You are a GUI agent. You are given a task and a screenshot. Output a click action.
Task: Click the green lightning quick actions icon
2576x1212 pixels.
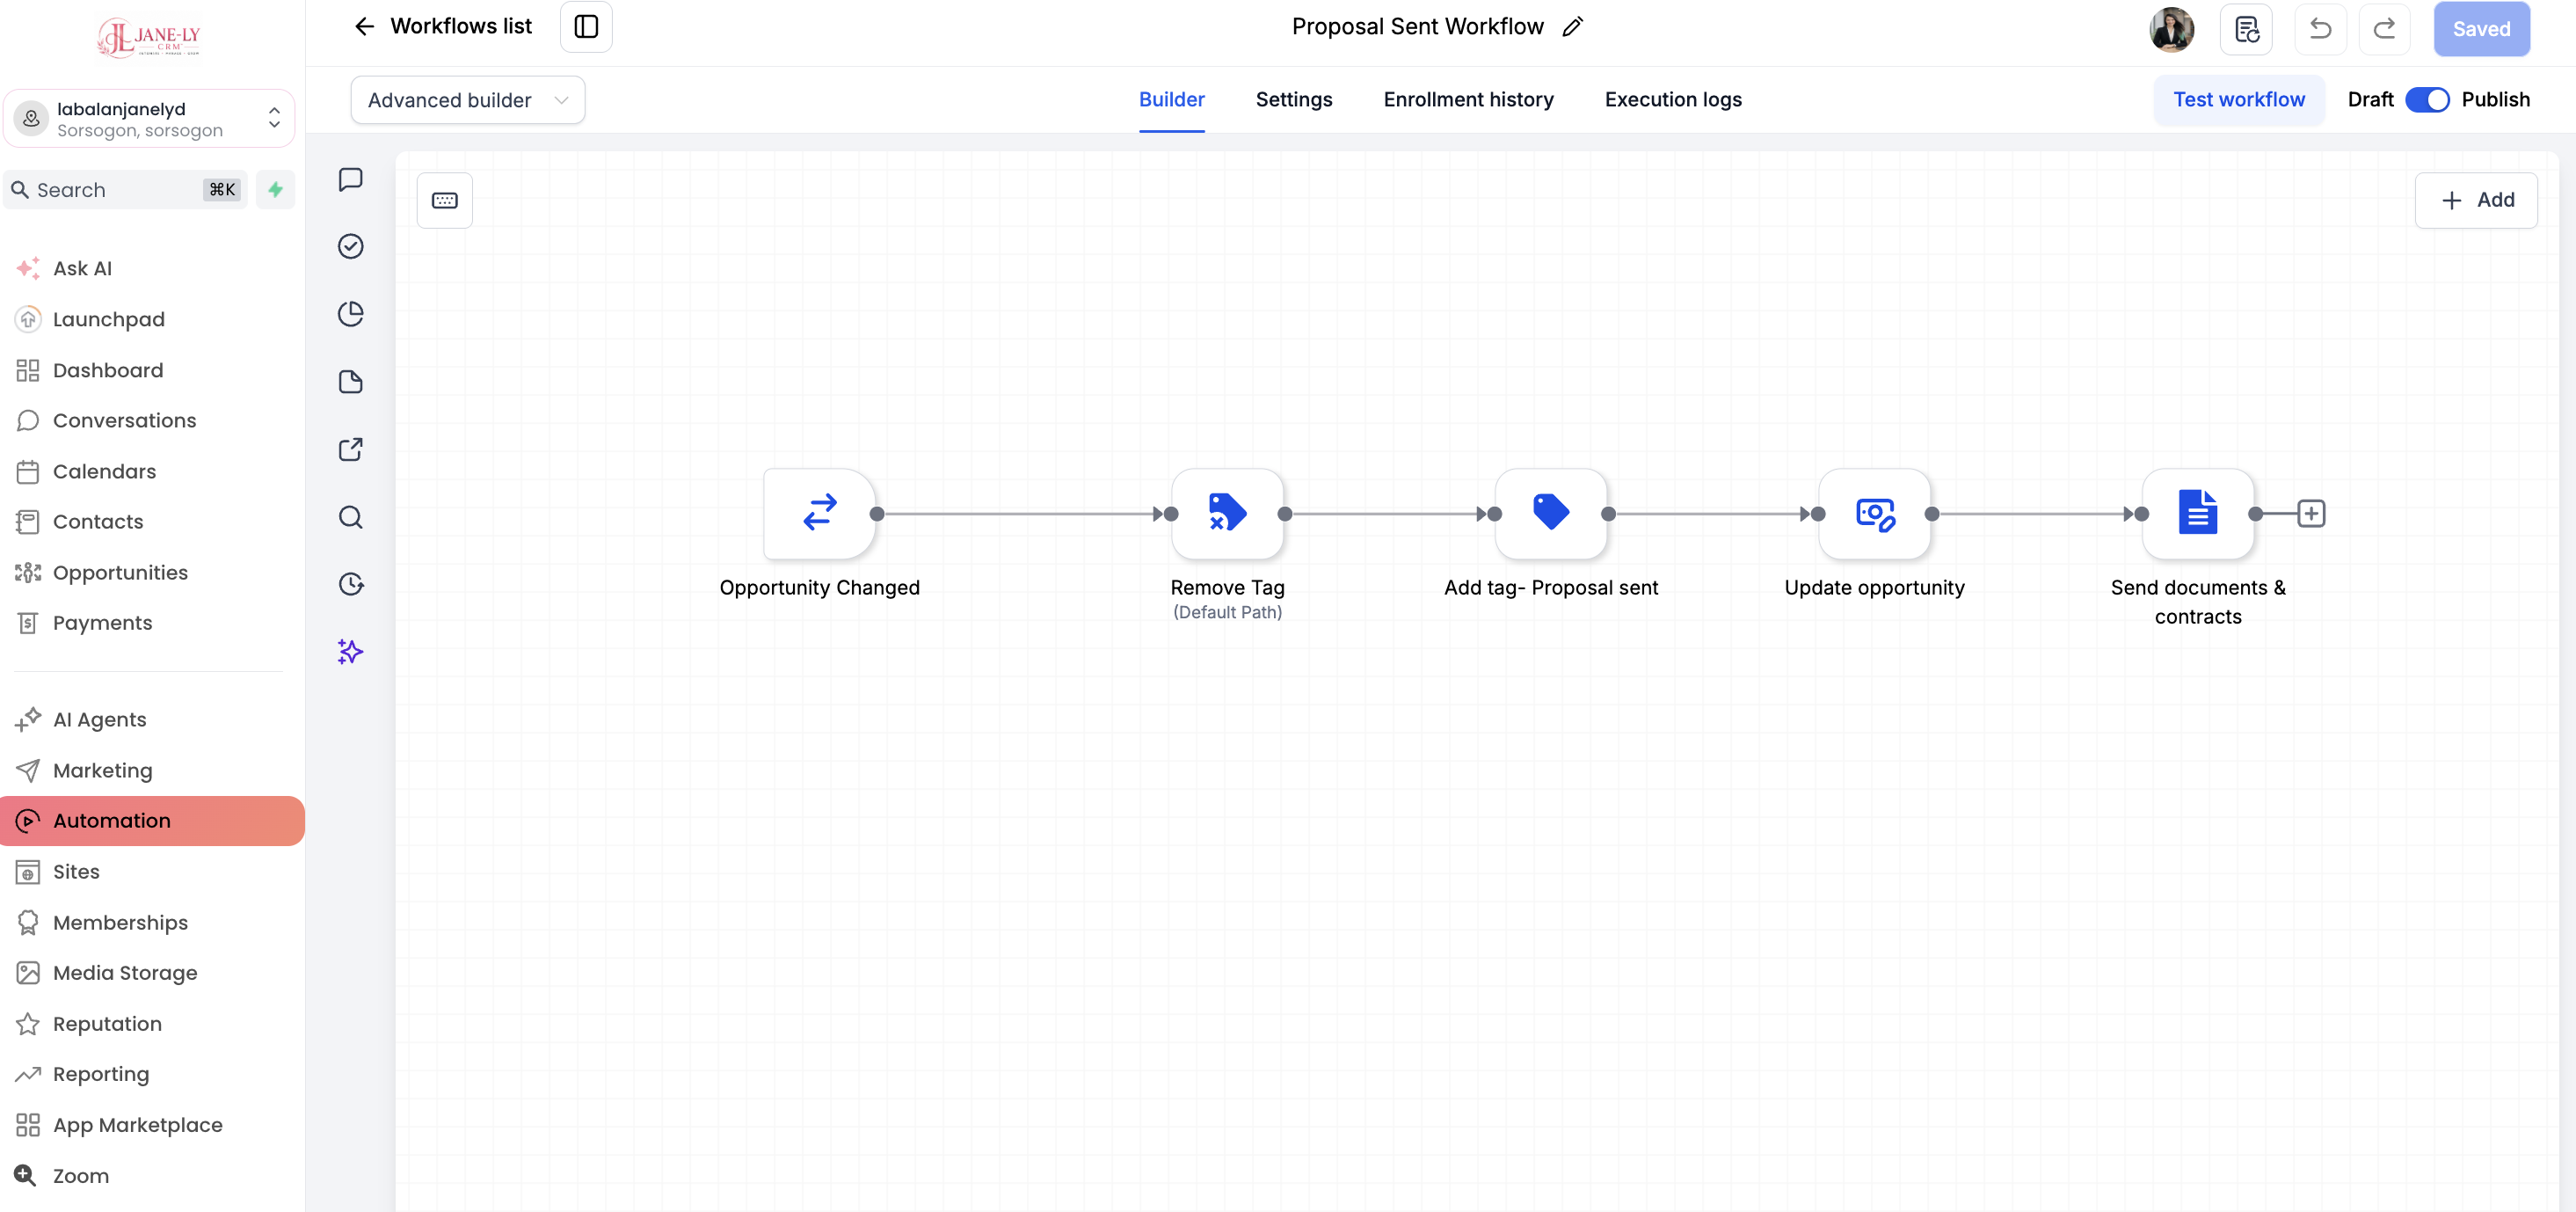click(x=275, y=189)
